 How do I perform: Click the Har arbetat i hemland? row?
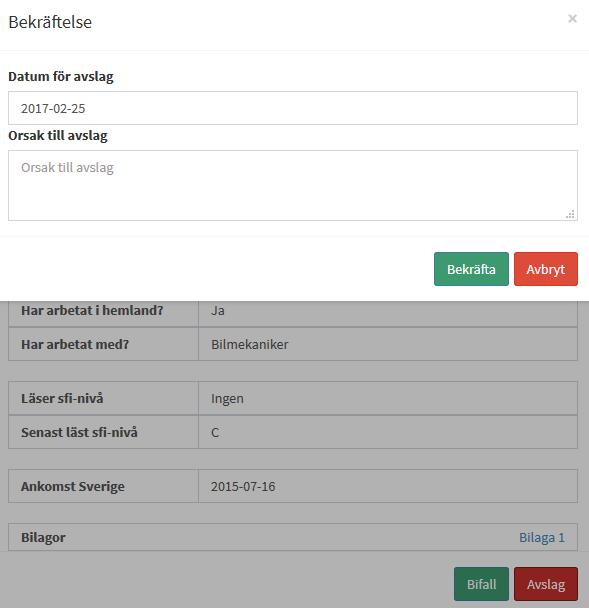(293, 311)
